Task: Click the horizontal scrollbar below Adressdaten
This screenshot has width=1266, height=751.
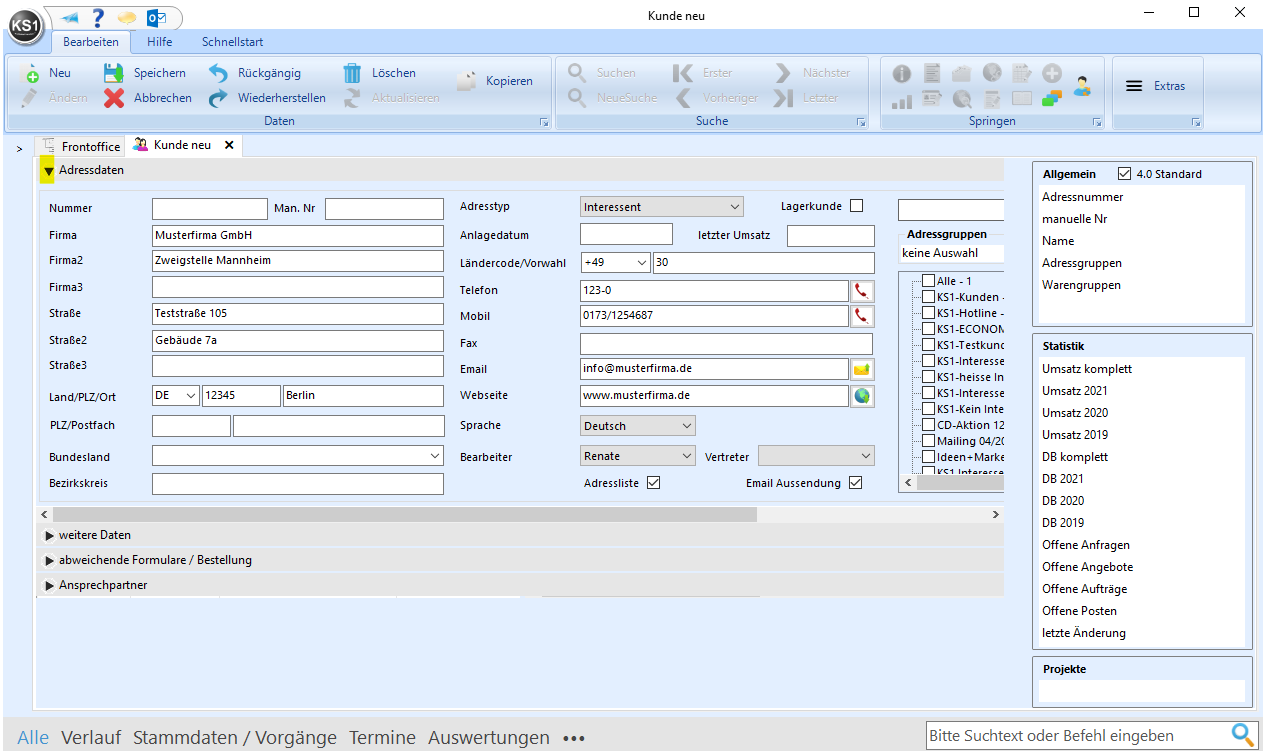Action: point(400,514)
